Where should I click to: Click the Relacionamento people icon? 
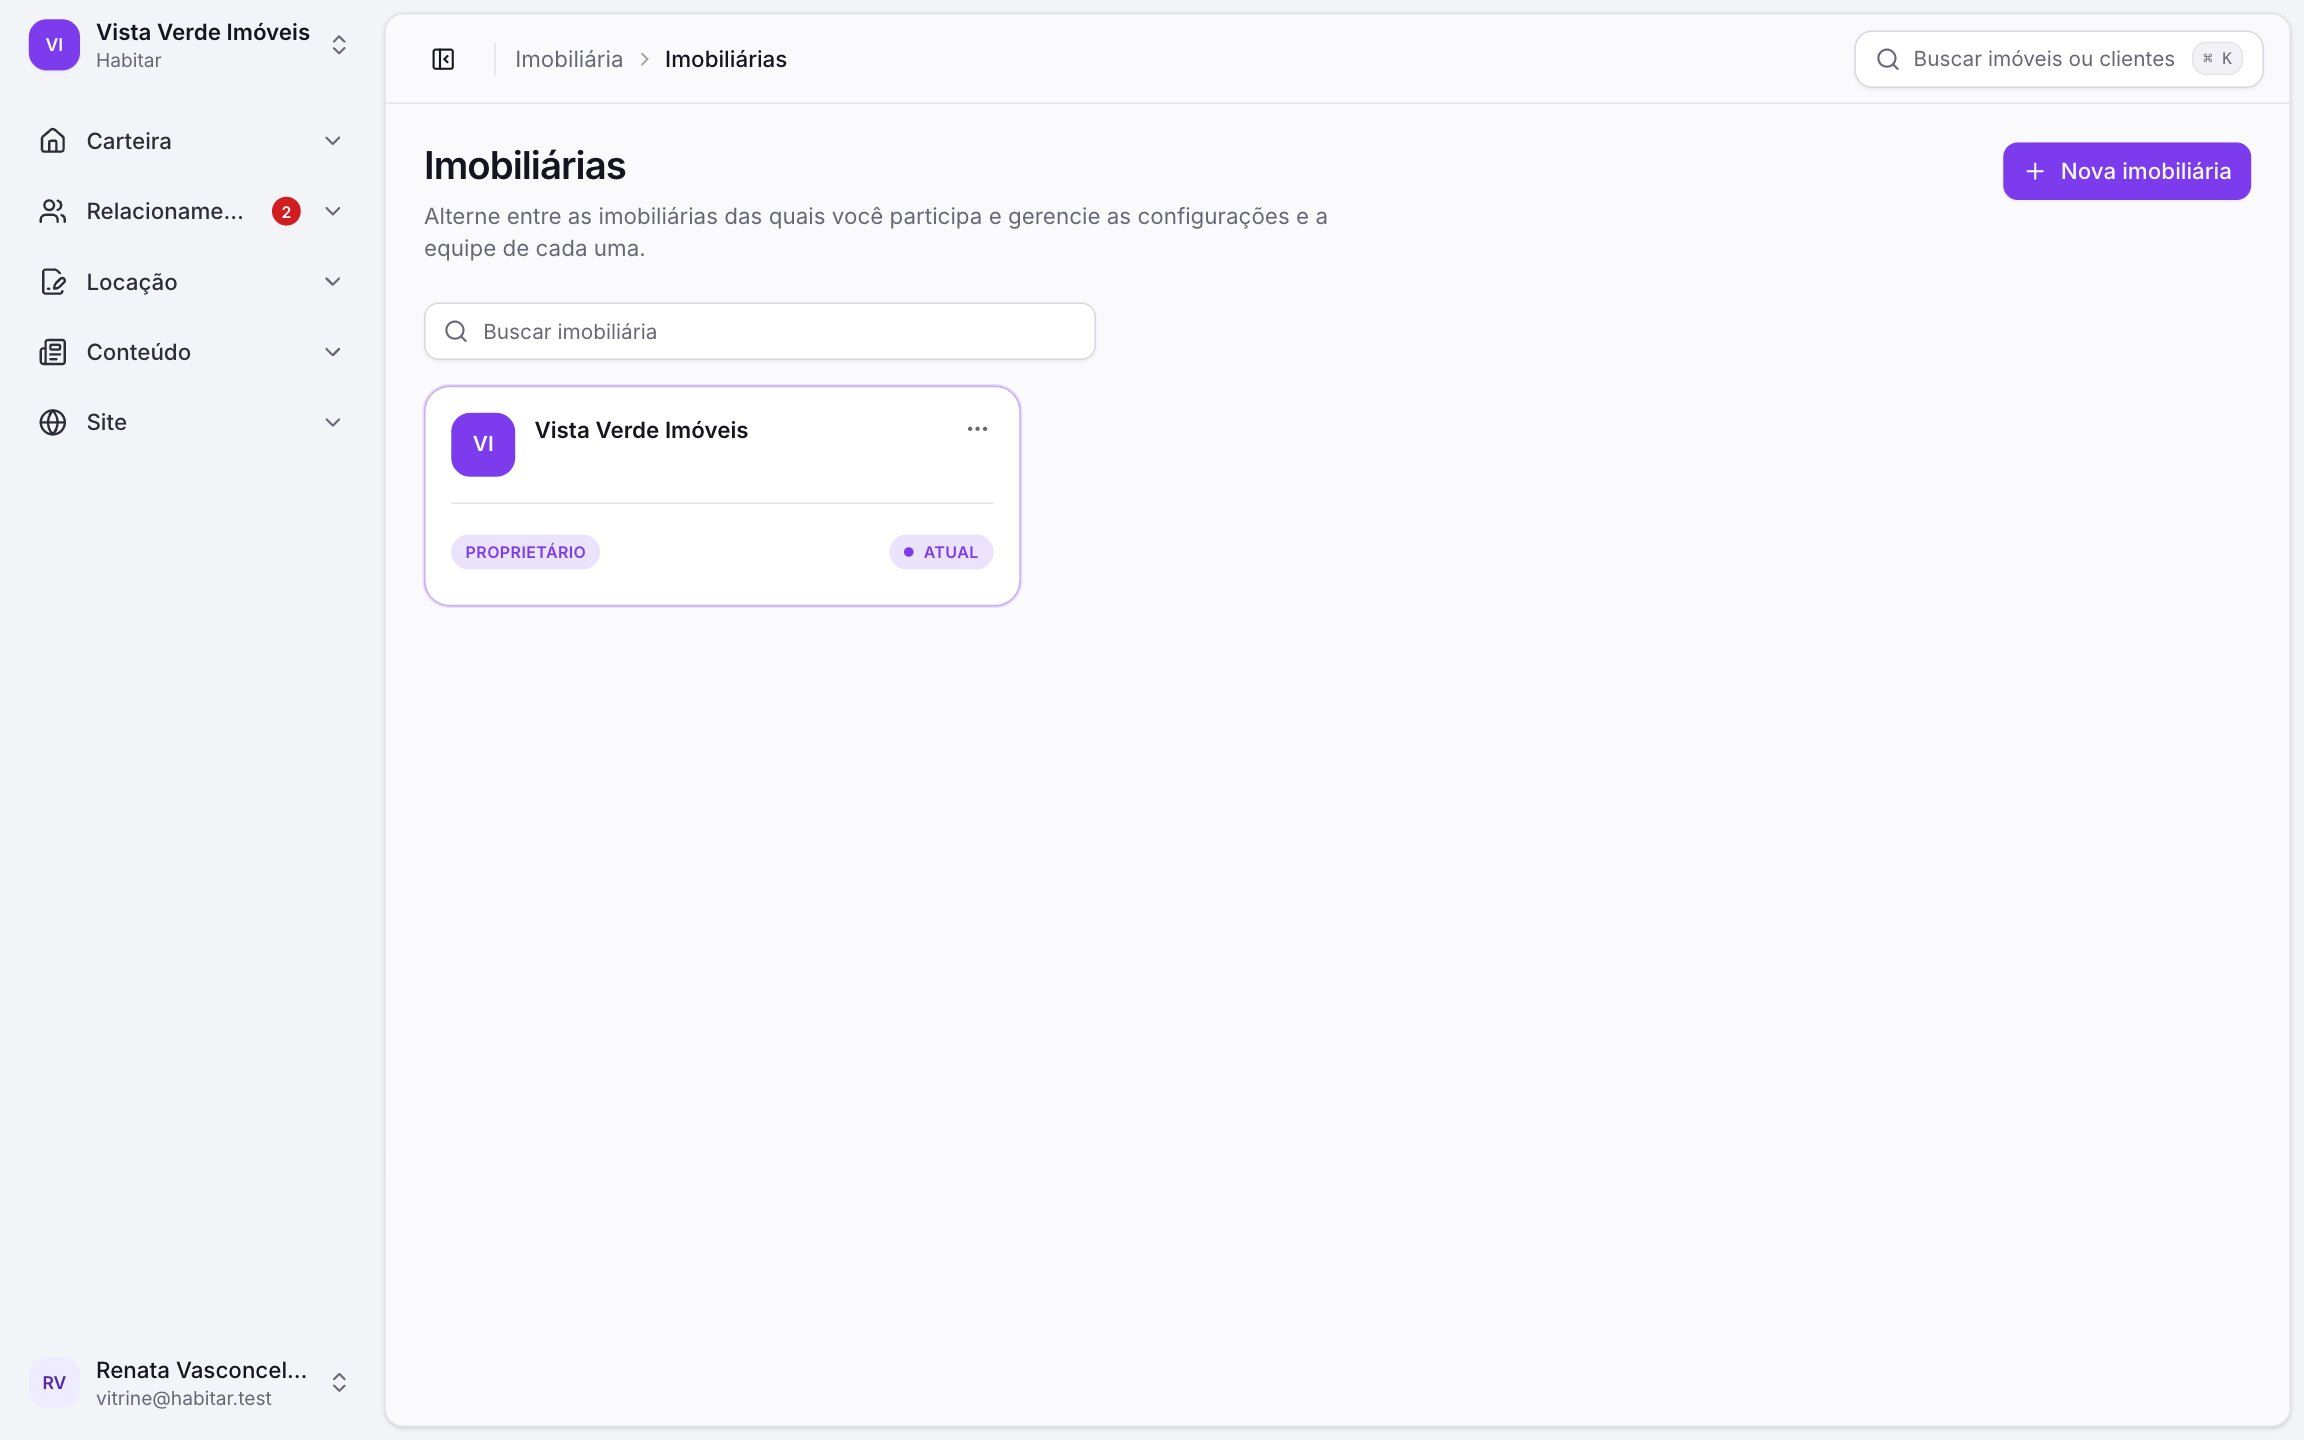pos(53,211)
